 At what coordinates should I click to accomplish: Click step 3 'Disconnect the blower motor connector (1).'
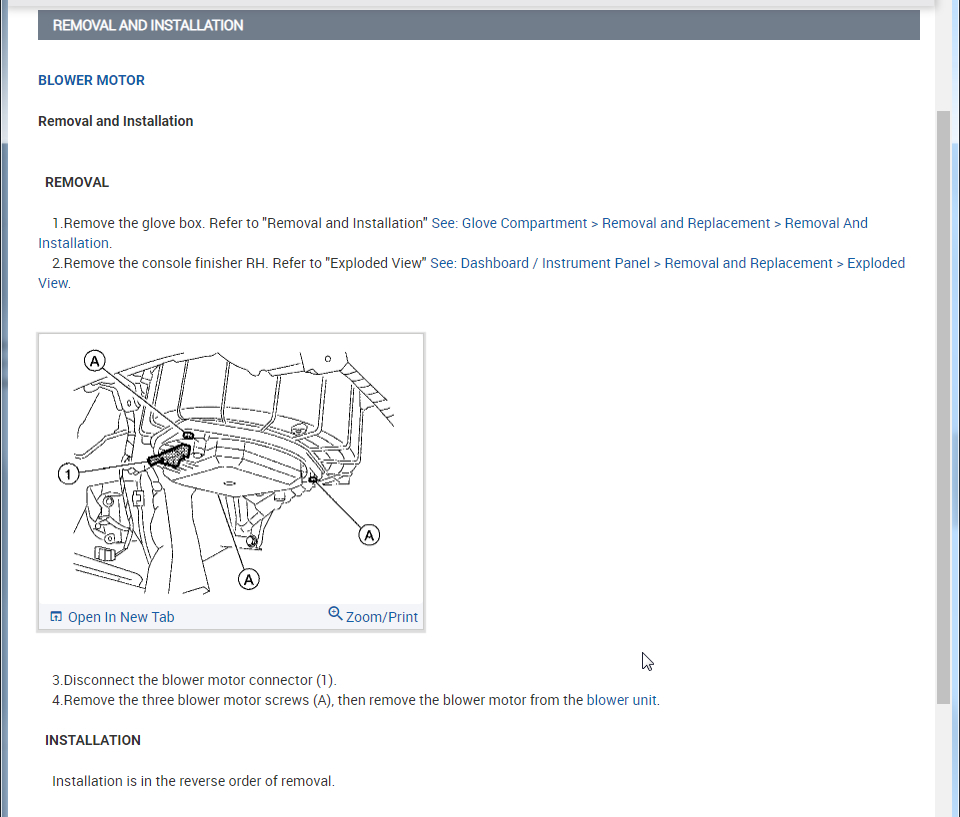coord(194,680)
